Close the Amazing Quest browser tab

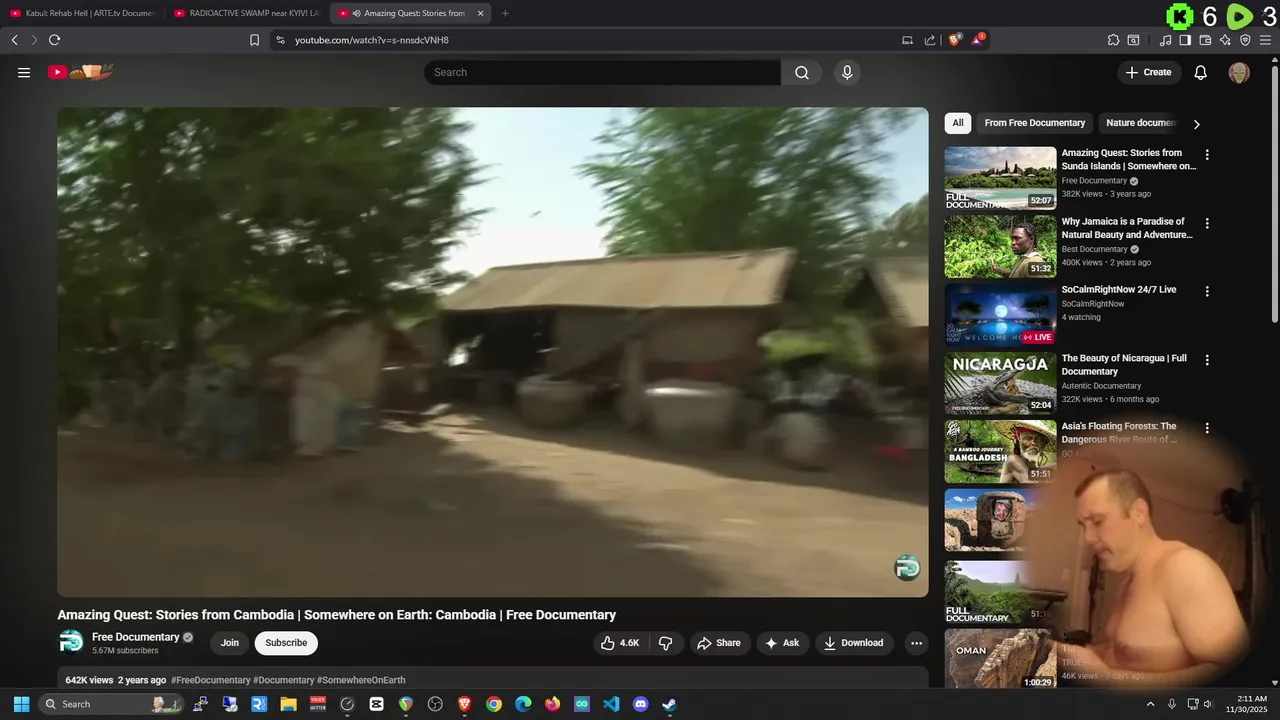(x=480, y=13)
